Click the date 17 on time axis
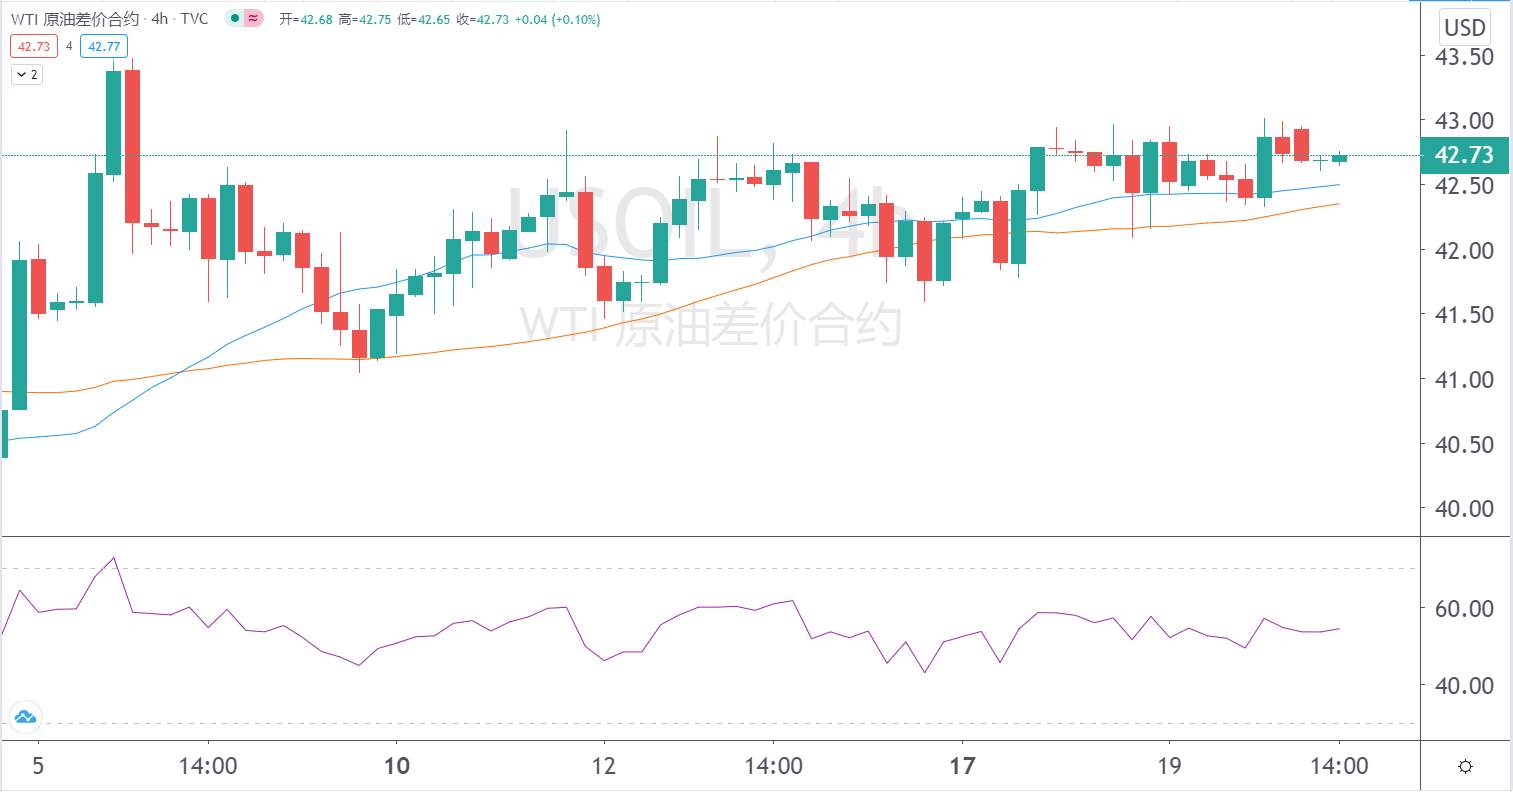 (x=962, y=767)
